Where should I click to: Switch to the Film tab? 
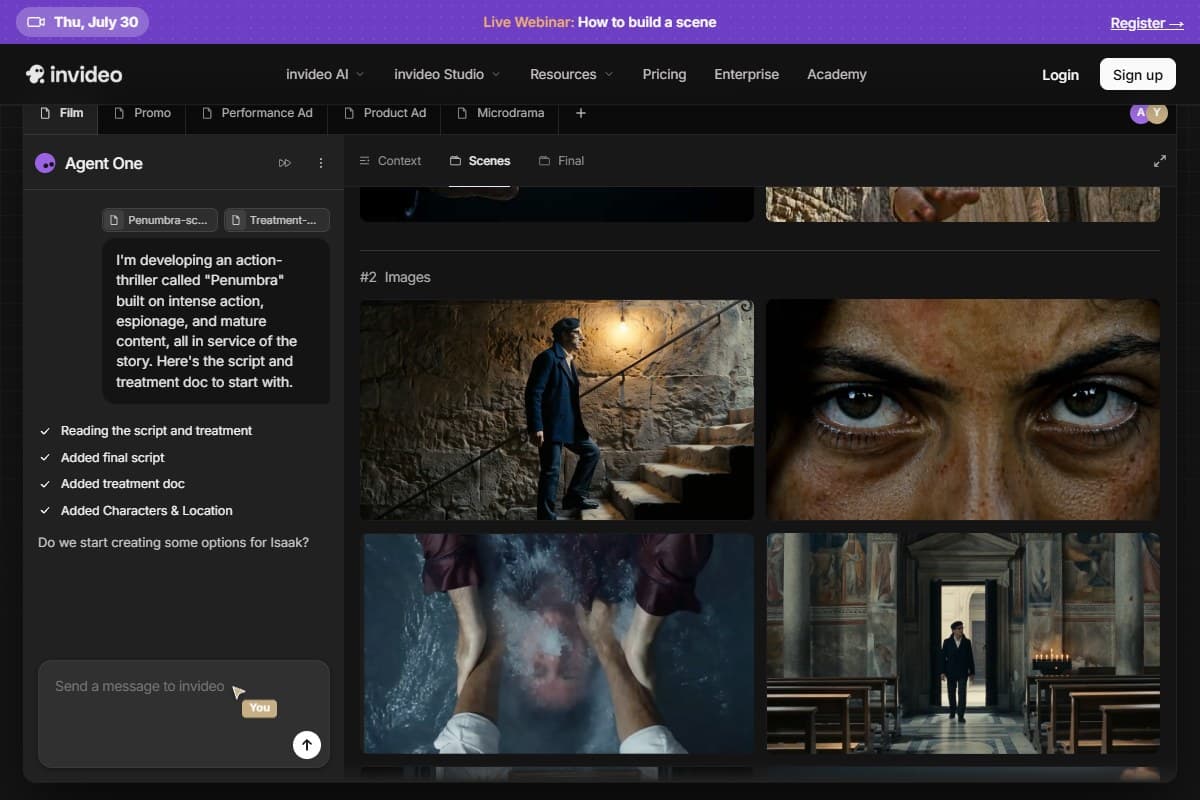click(x=61, y=113)
